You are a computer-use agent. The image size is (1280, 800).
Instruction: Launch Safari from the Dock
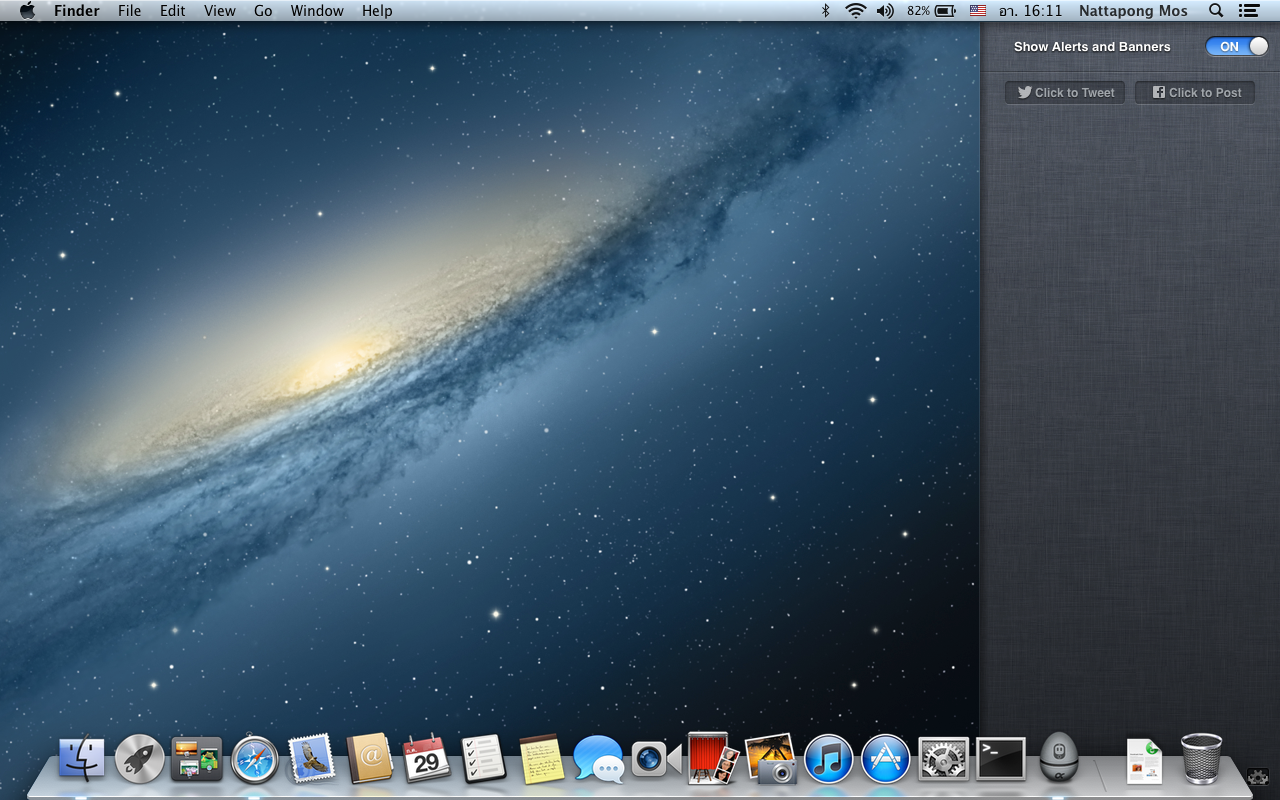click(255, 759)
